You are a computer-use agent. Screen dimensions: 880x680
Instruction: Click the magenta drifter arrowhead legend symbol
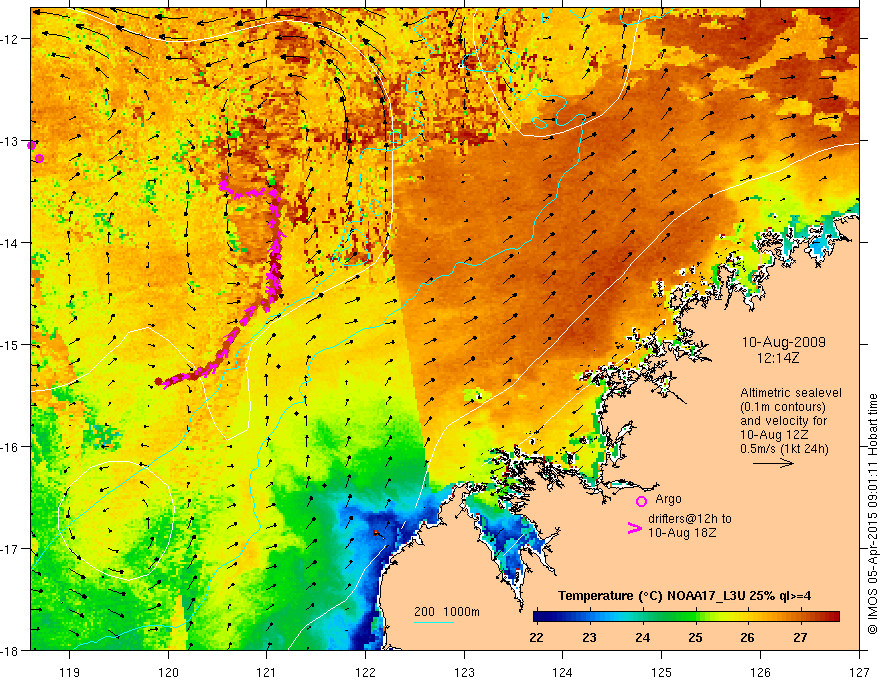coord(634,528)
